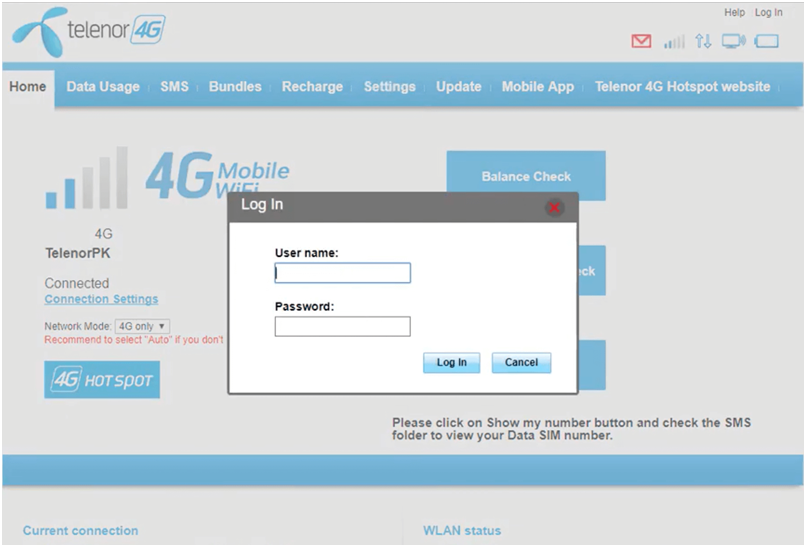Visit the Telenor 4G Hotspot website tab

tap(683, 86)
